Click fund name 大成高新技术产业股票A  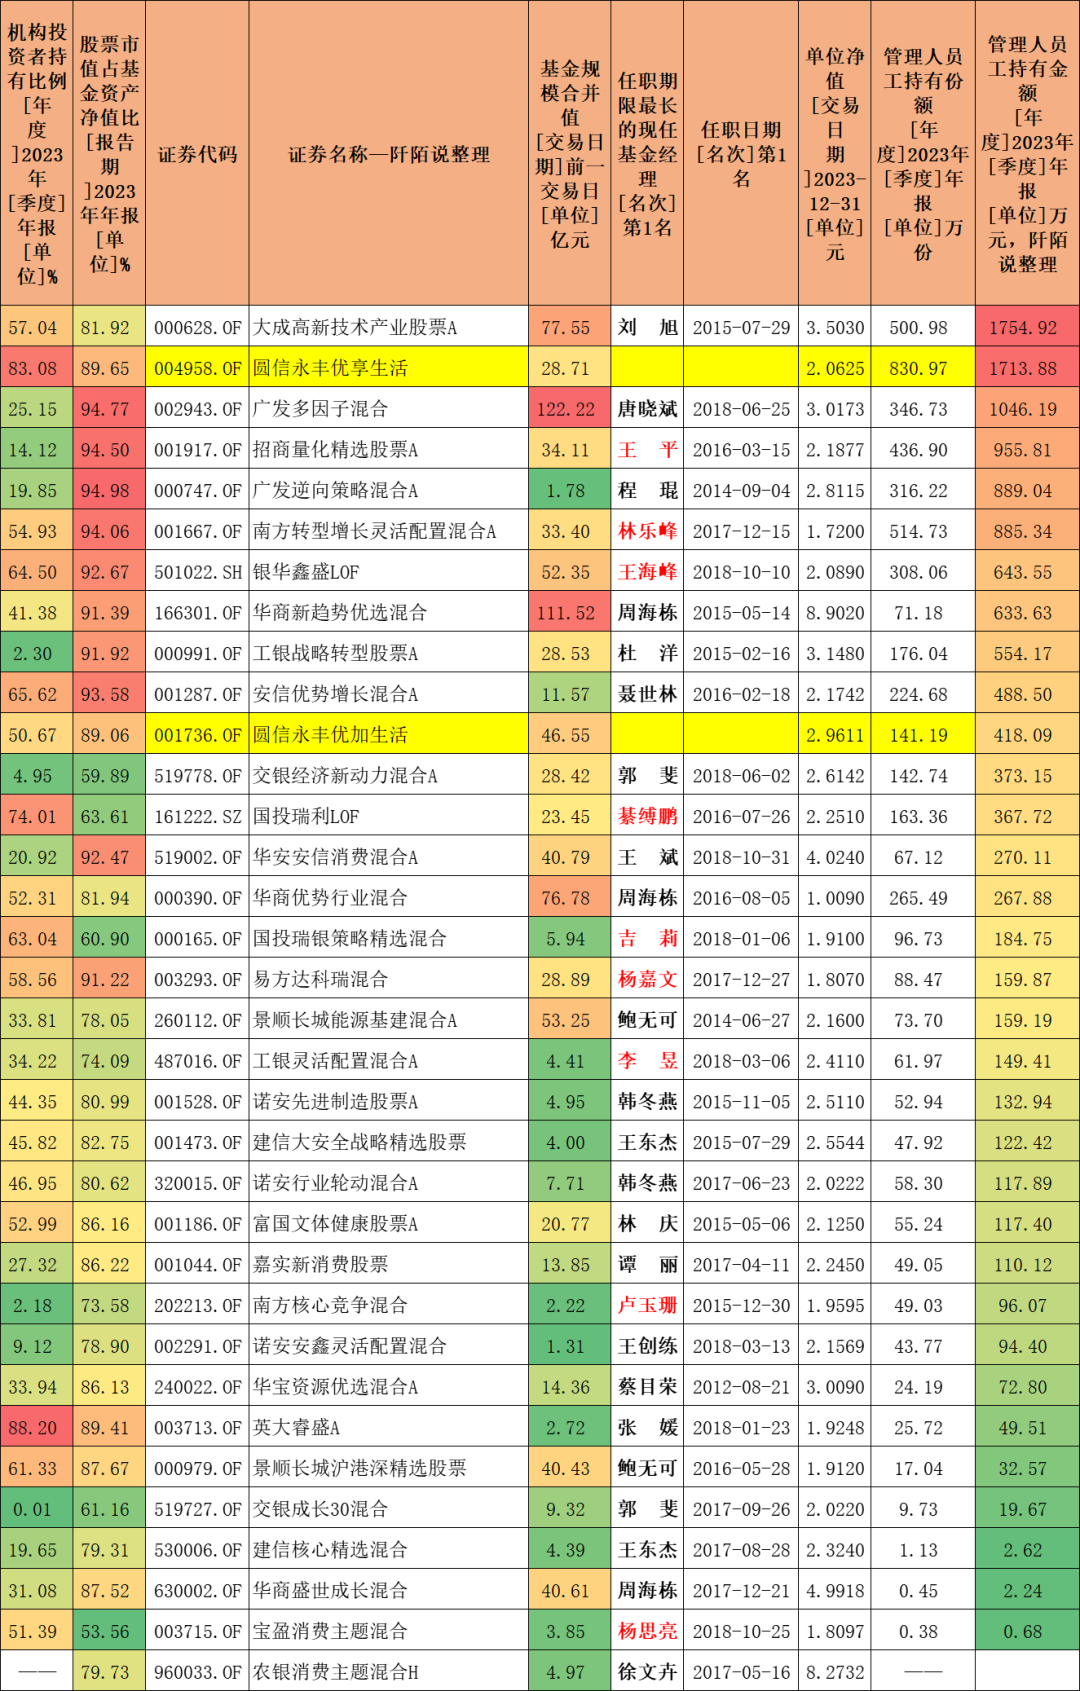(x=355, y=328)
